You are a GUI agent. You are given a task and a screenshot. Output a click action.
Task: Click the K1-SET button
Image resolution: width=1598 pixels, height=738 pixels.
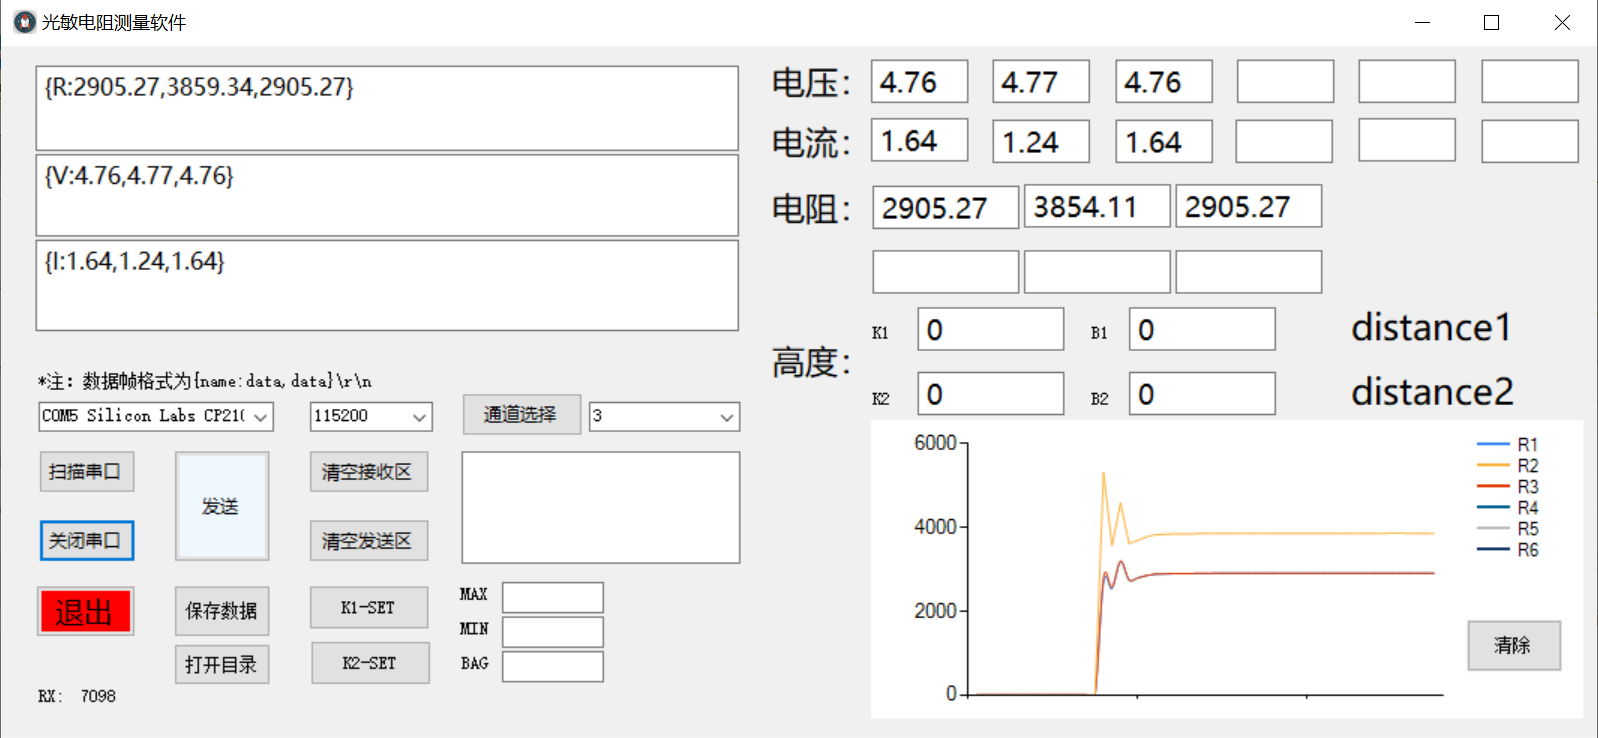369,607
